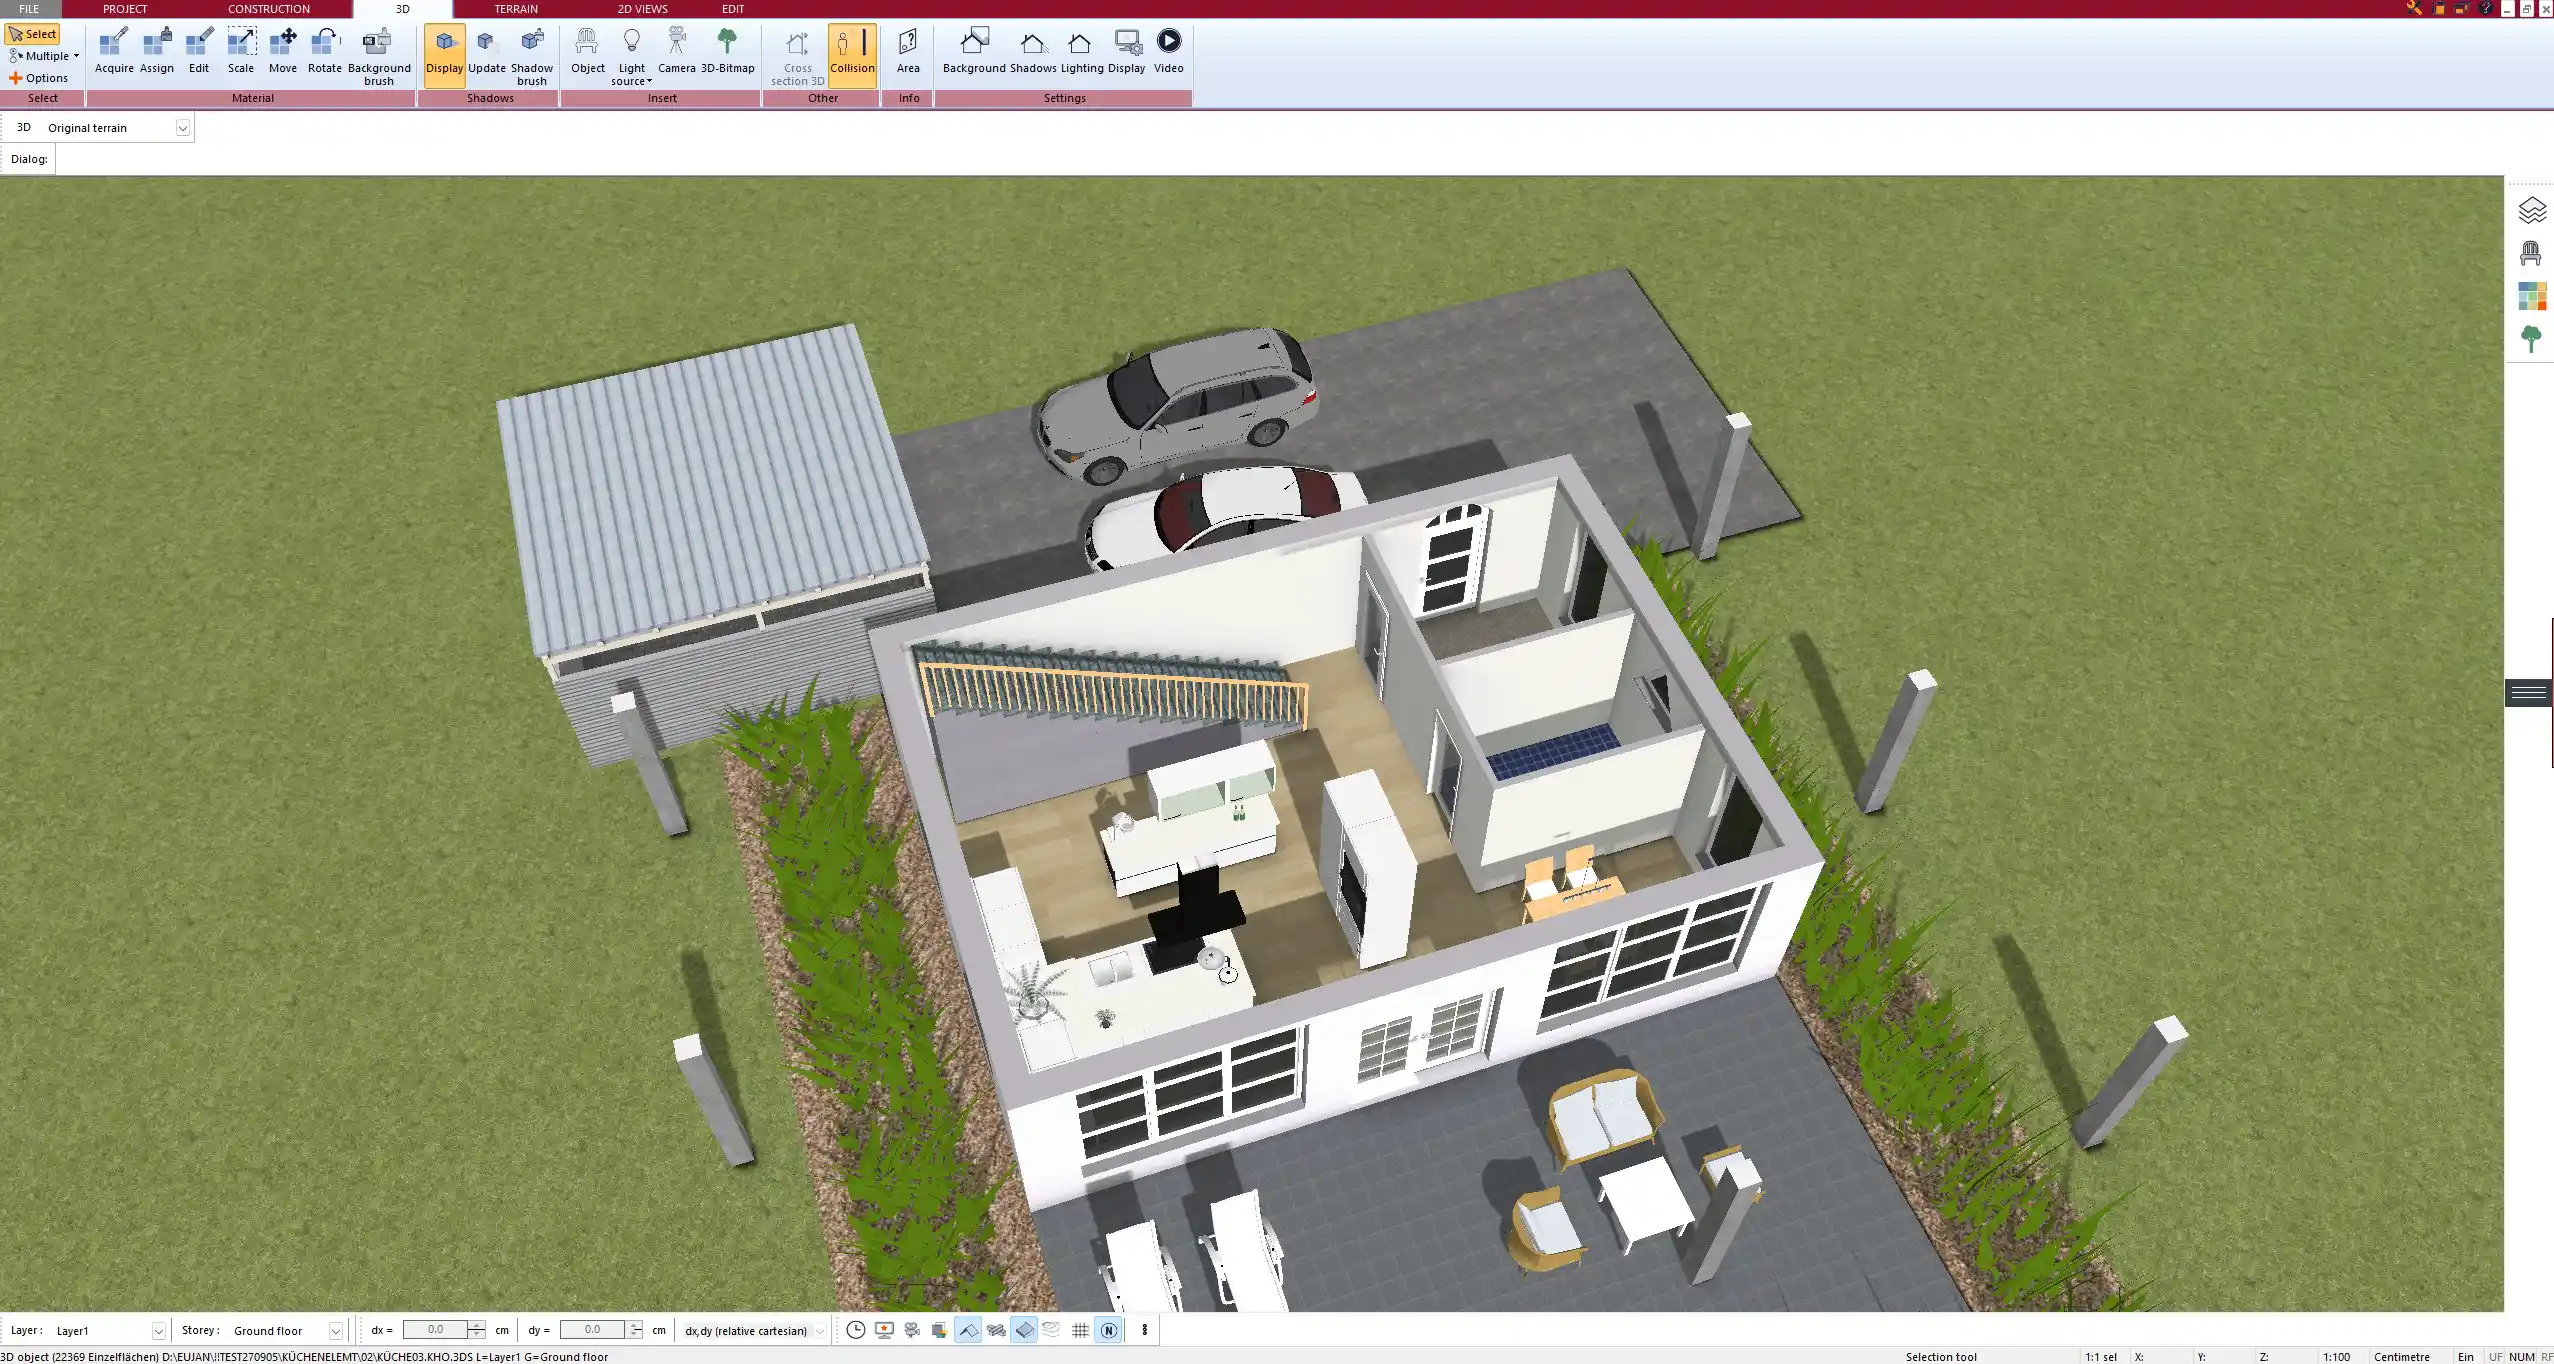Increase dx value with up arrow
The width and height of the screenshot is (2554, 1364).
pyautogui.click(x=477, y=1325)
